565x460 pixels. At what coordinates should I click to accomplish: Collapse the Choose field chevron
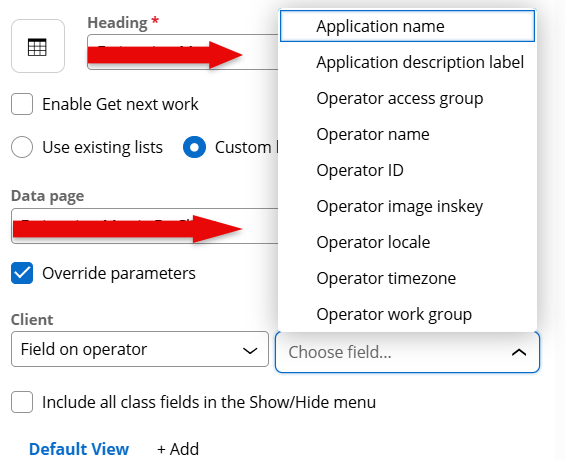point(519,352)
